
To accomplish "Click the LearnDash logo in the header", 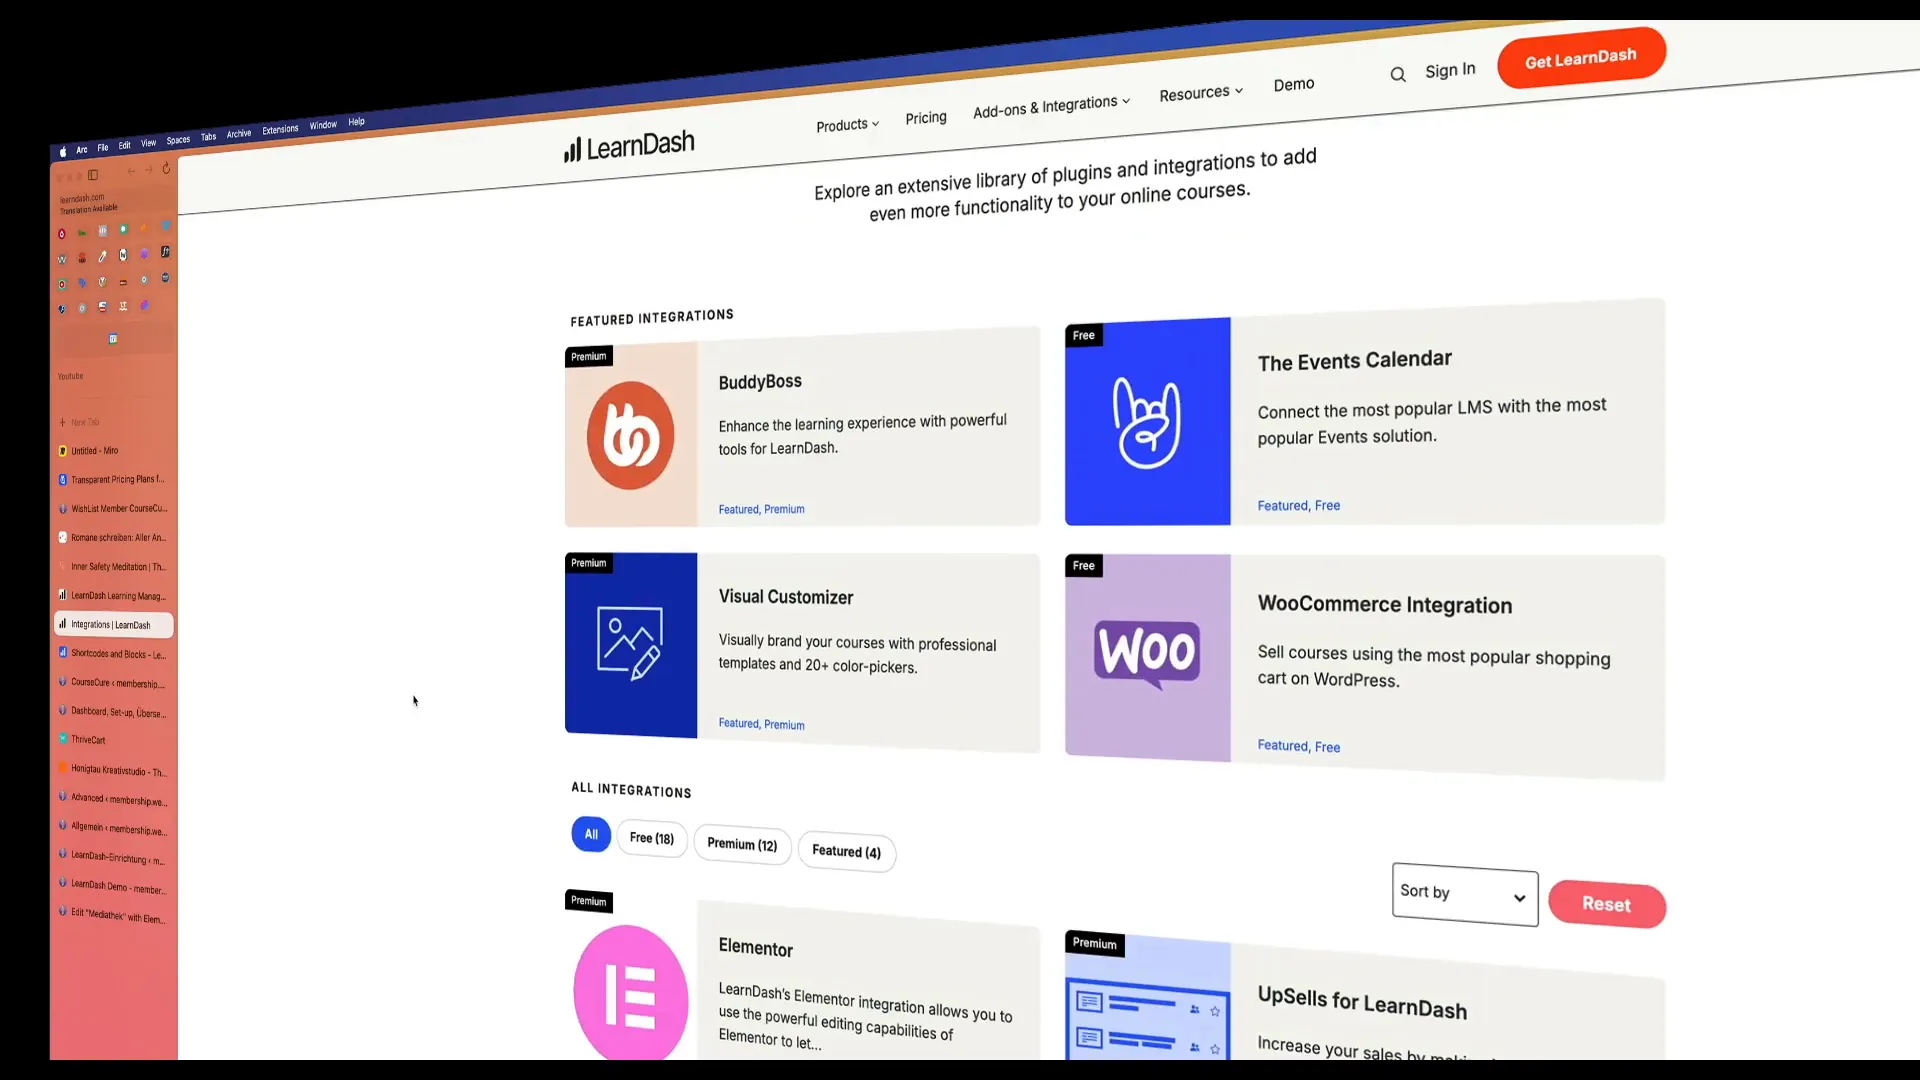I will point(629,147).
